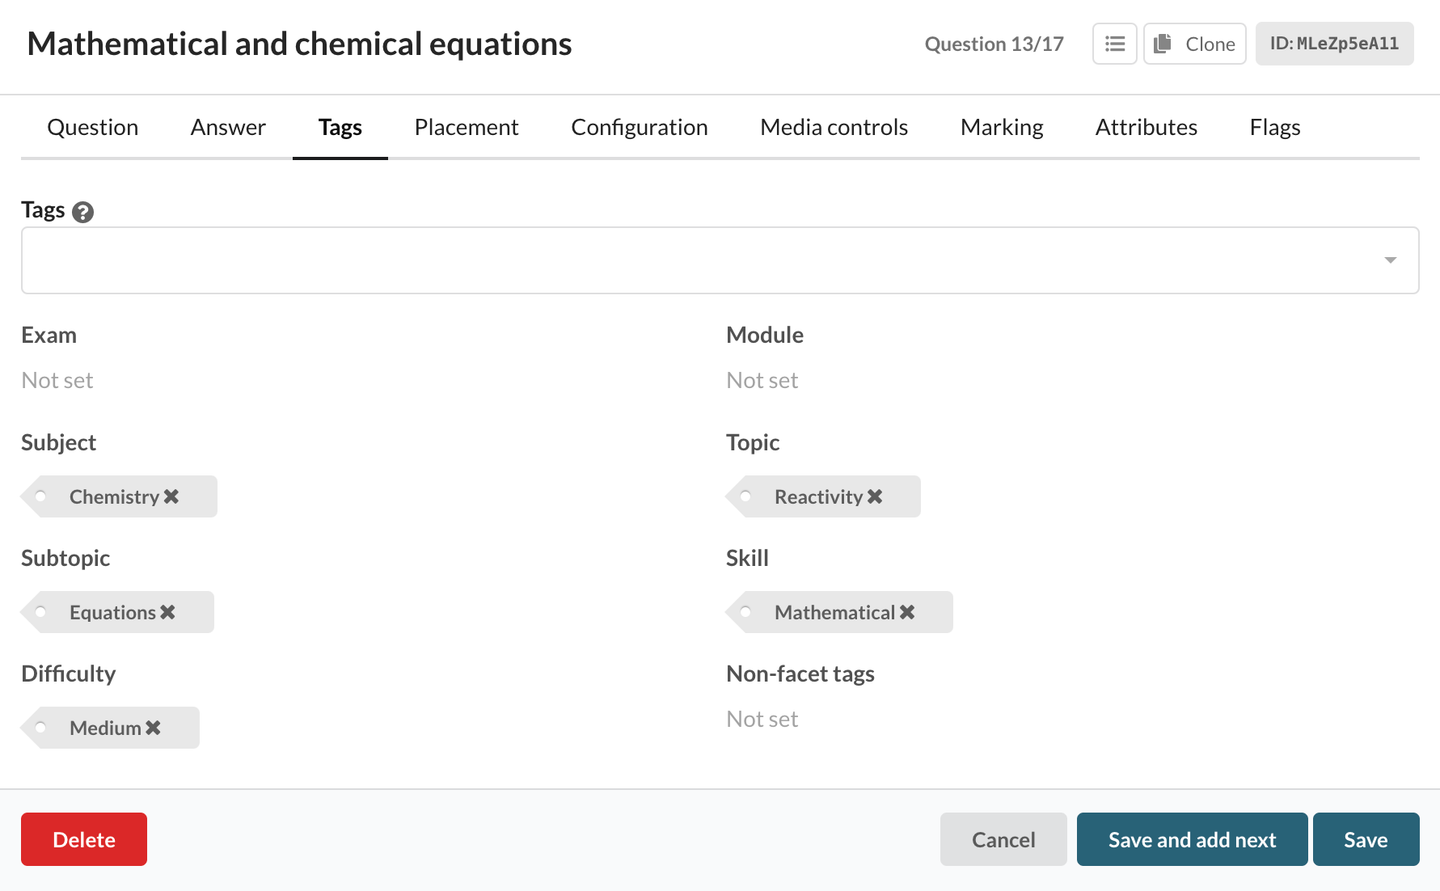Save the question changes
This screenshot has width=1440, height=891.
pyautogui.click(x=1366, y=839)
